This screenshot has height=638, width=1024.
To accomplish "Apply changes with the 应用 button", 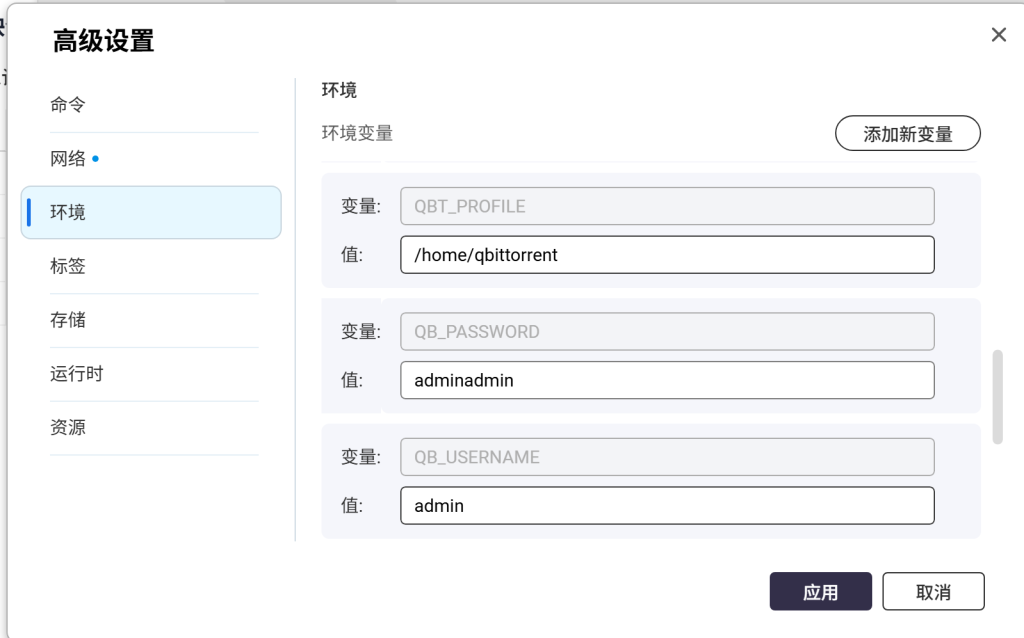I will 820,592.
